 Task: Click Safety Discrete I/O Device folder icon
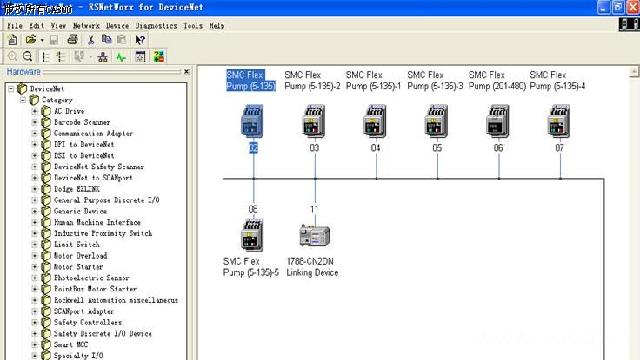click(x=46, y=333)
